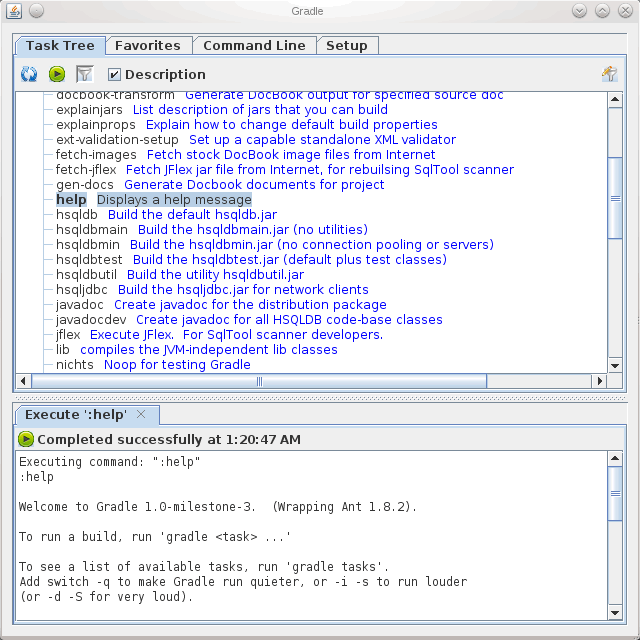Click the edit filter icon at toolbar right
640x640 pixels.
(x=609, y=74)
